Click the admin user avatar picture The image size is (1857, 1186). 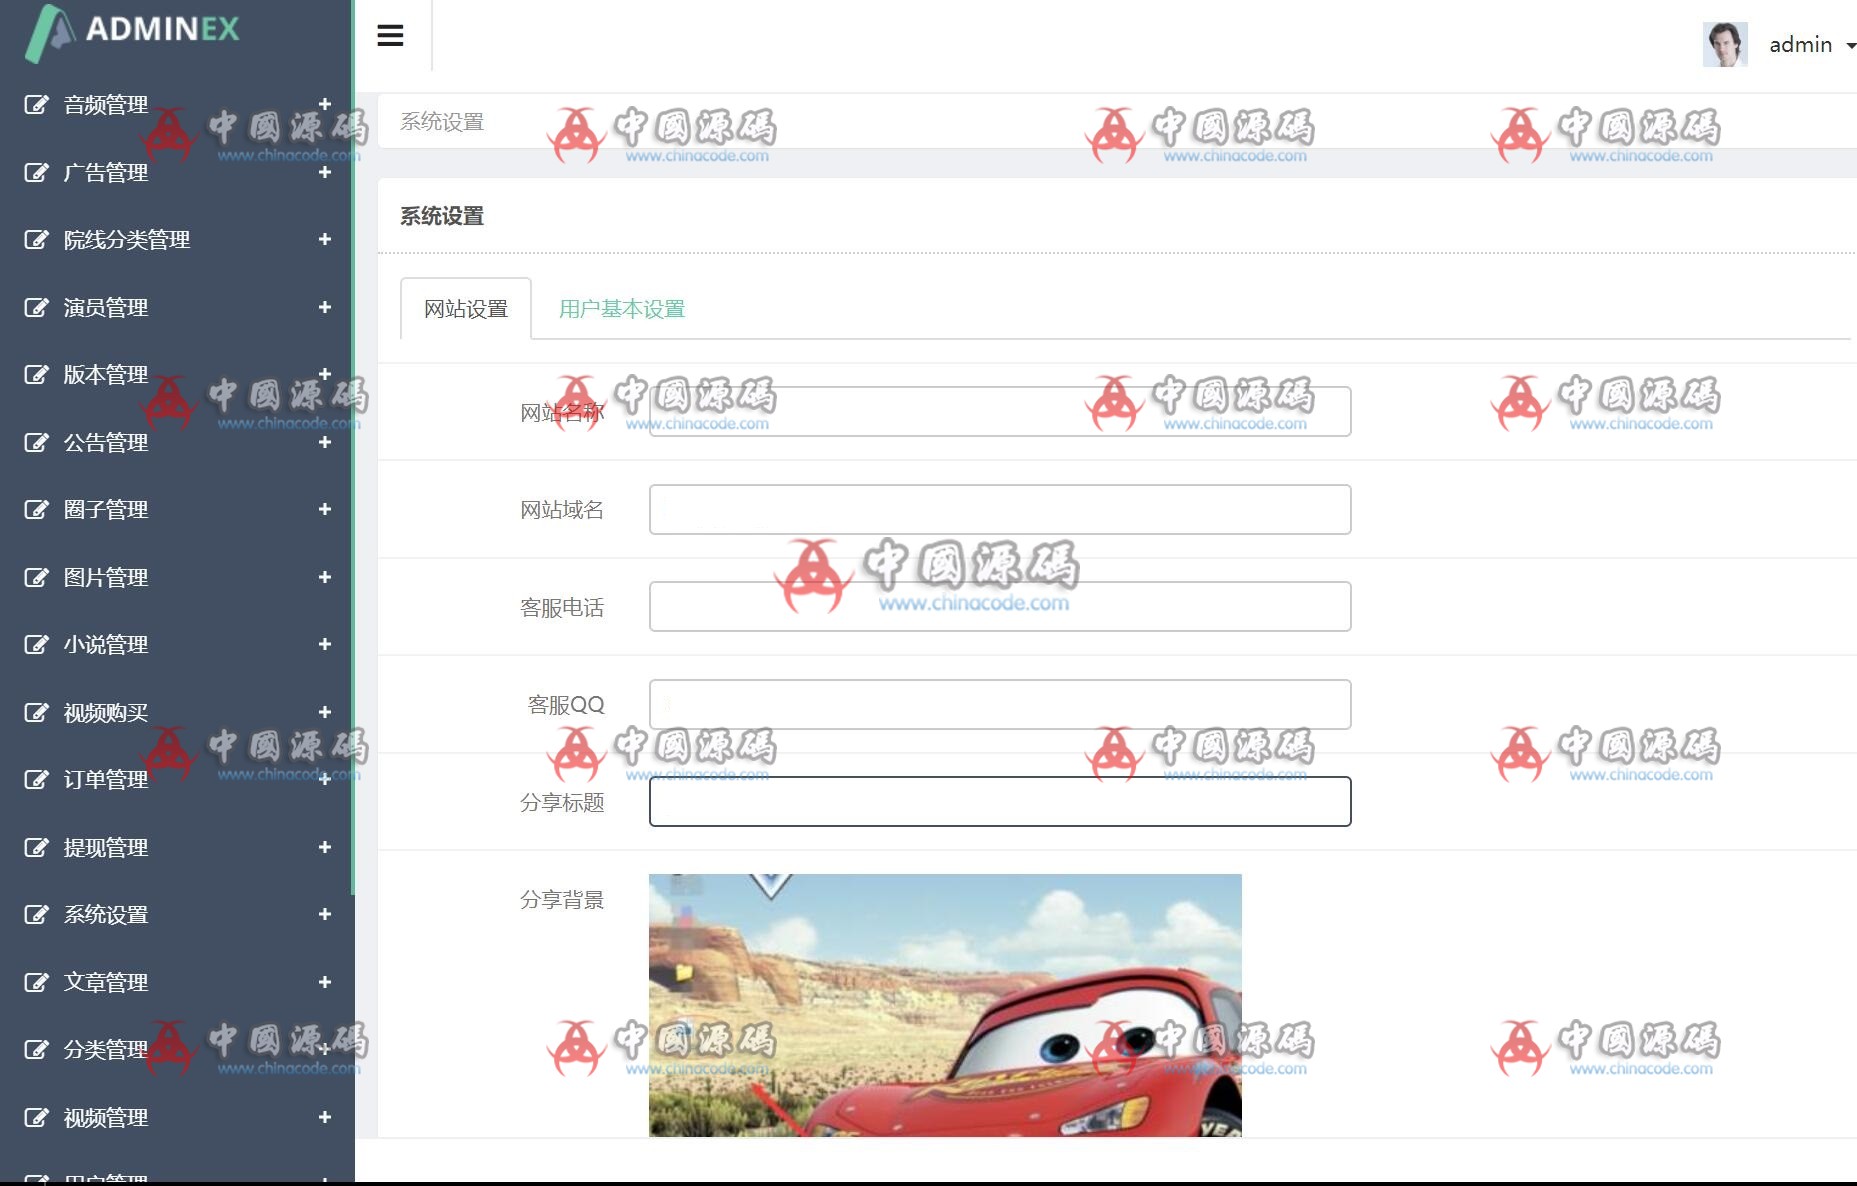1724,44
